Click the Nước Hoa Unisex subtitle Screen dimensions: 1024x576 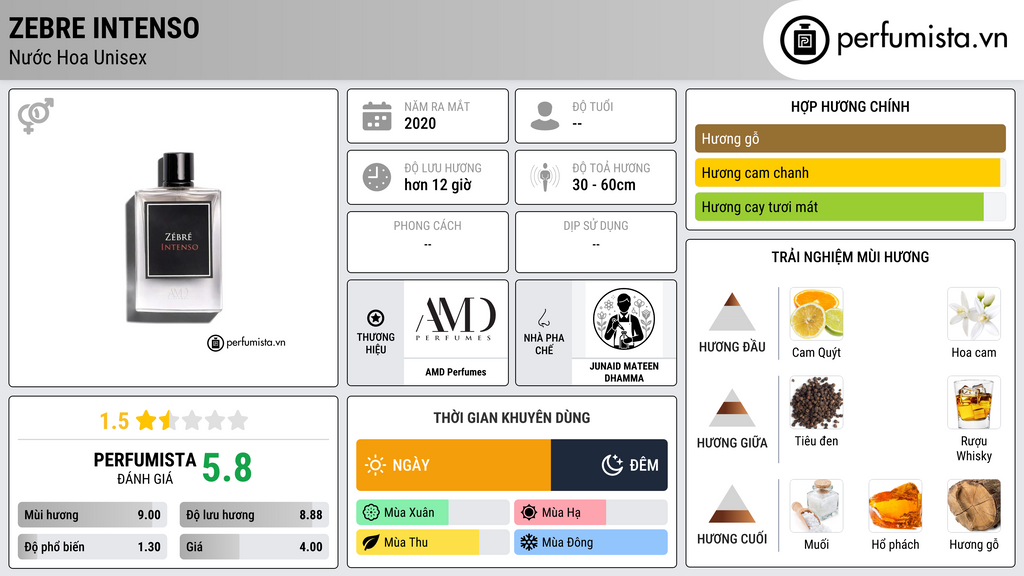click(78, 57)
